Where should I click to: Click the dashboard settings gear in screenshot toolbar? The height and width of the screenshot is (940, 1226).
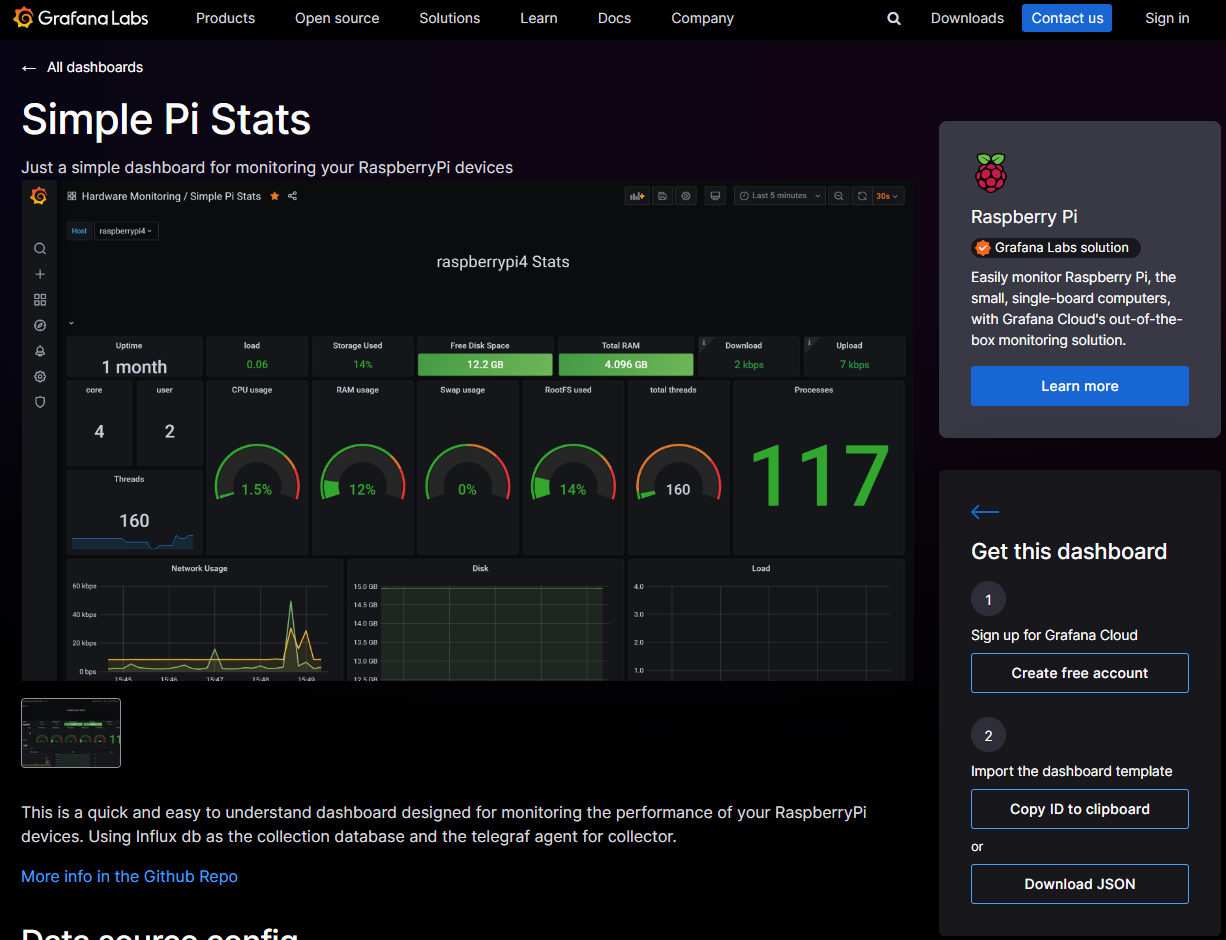click(686, 196)
